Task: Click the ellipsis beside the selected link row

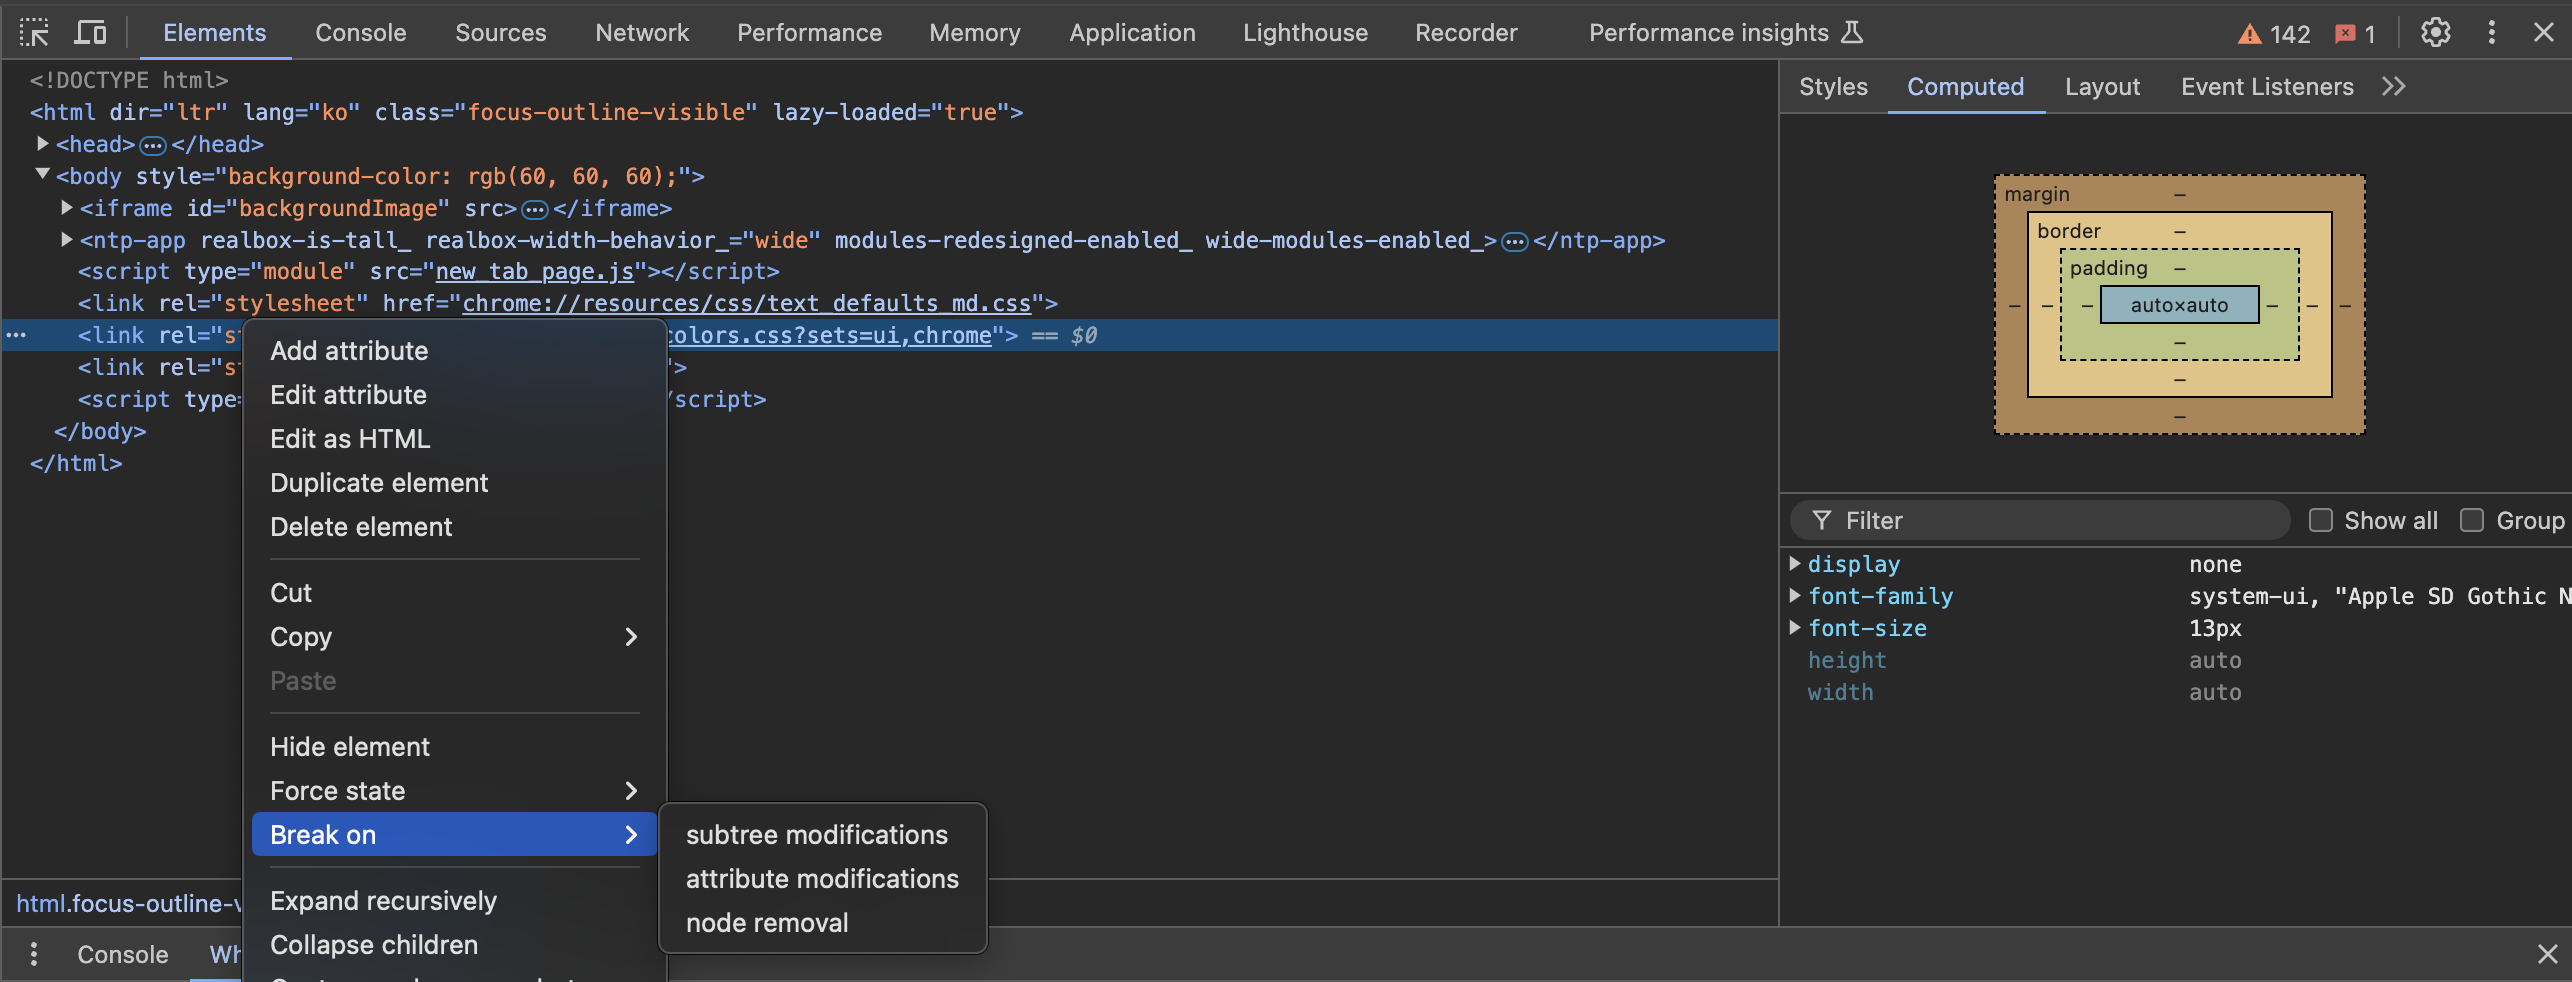Action: click(16, 335)
